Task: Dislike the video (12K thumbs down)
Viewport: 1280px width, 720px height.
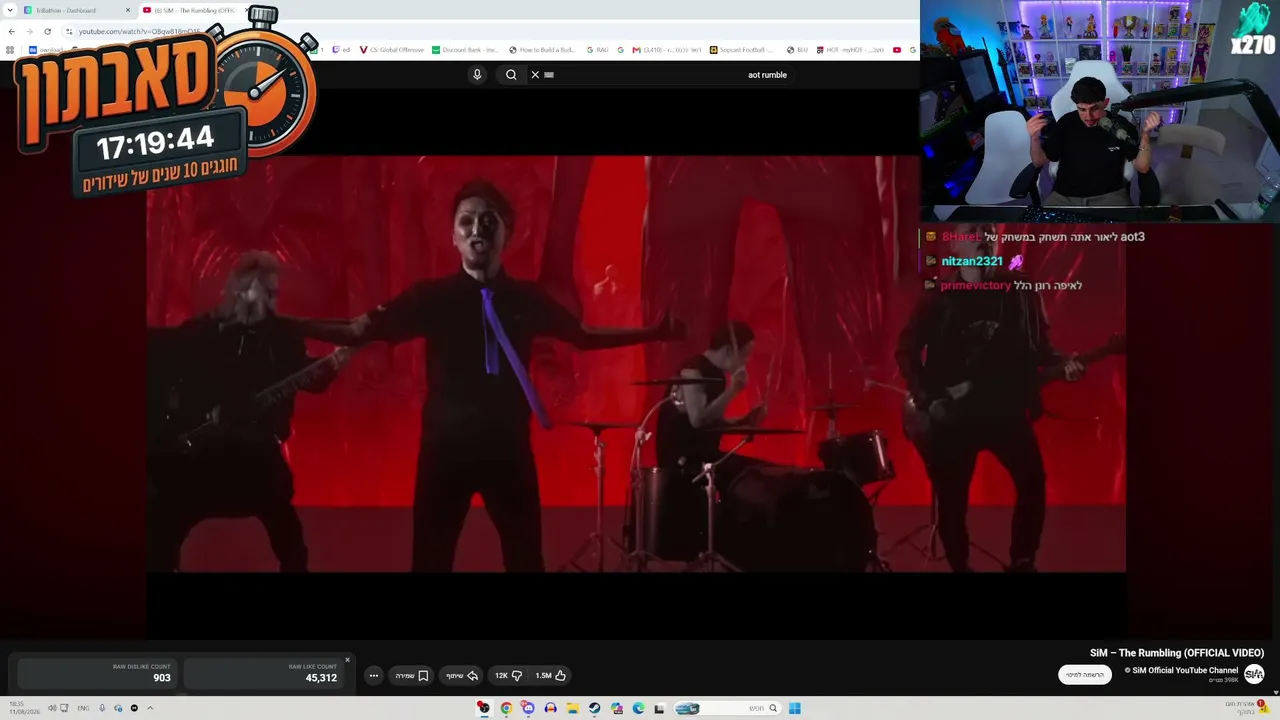Action: pos(509,676)
